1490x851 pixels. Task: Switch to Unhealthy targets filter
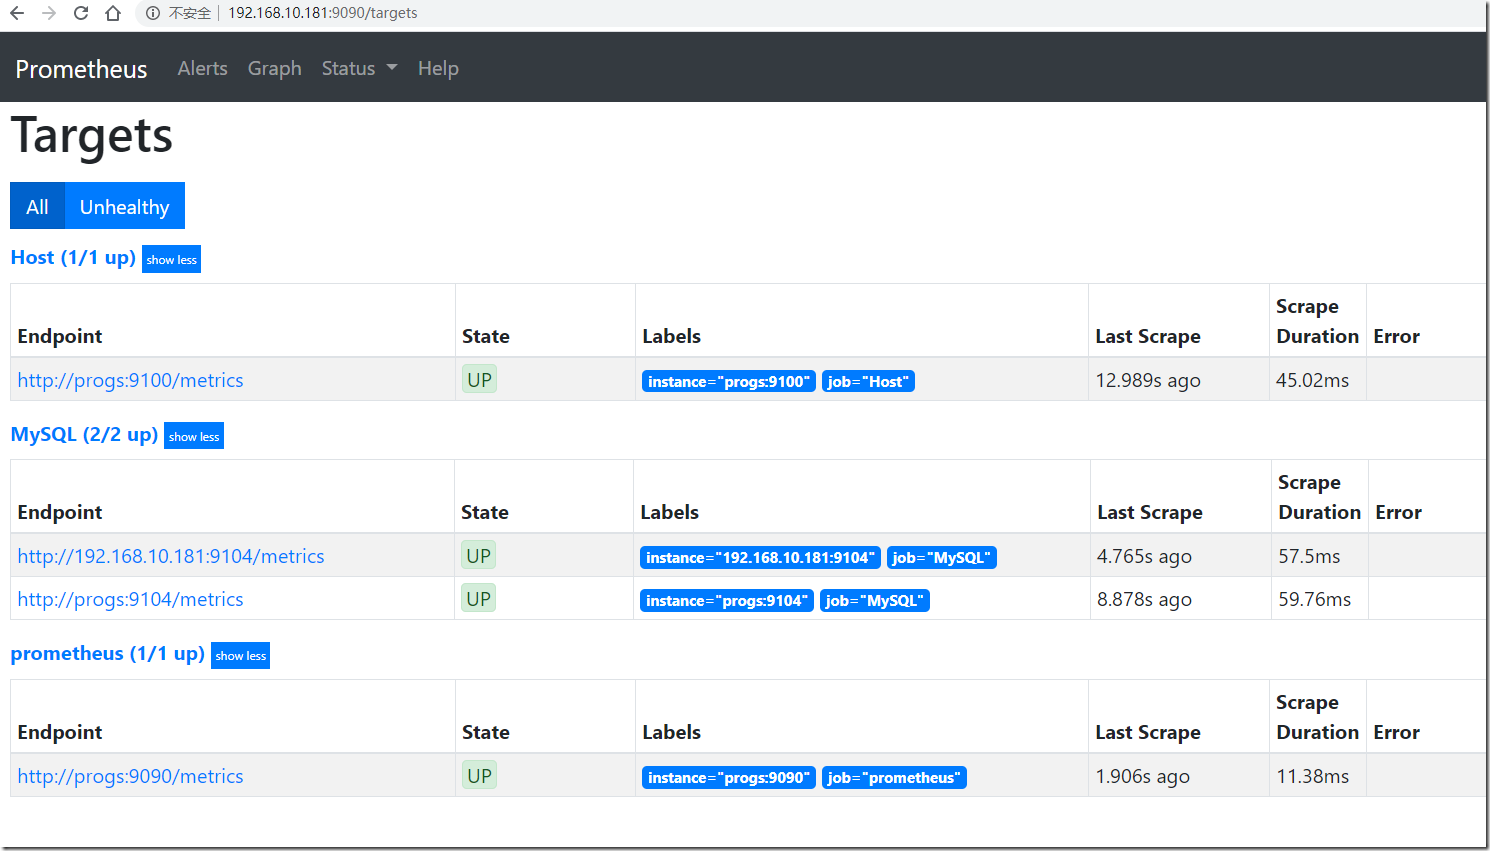pos(125,206)
